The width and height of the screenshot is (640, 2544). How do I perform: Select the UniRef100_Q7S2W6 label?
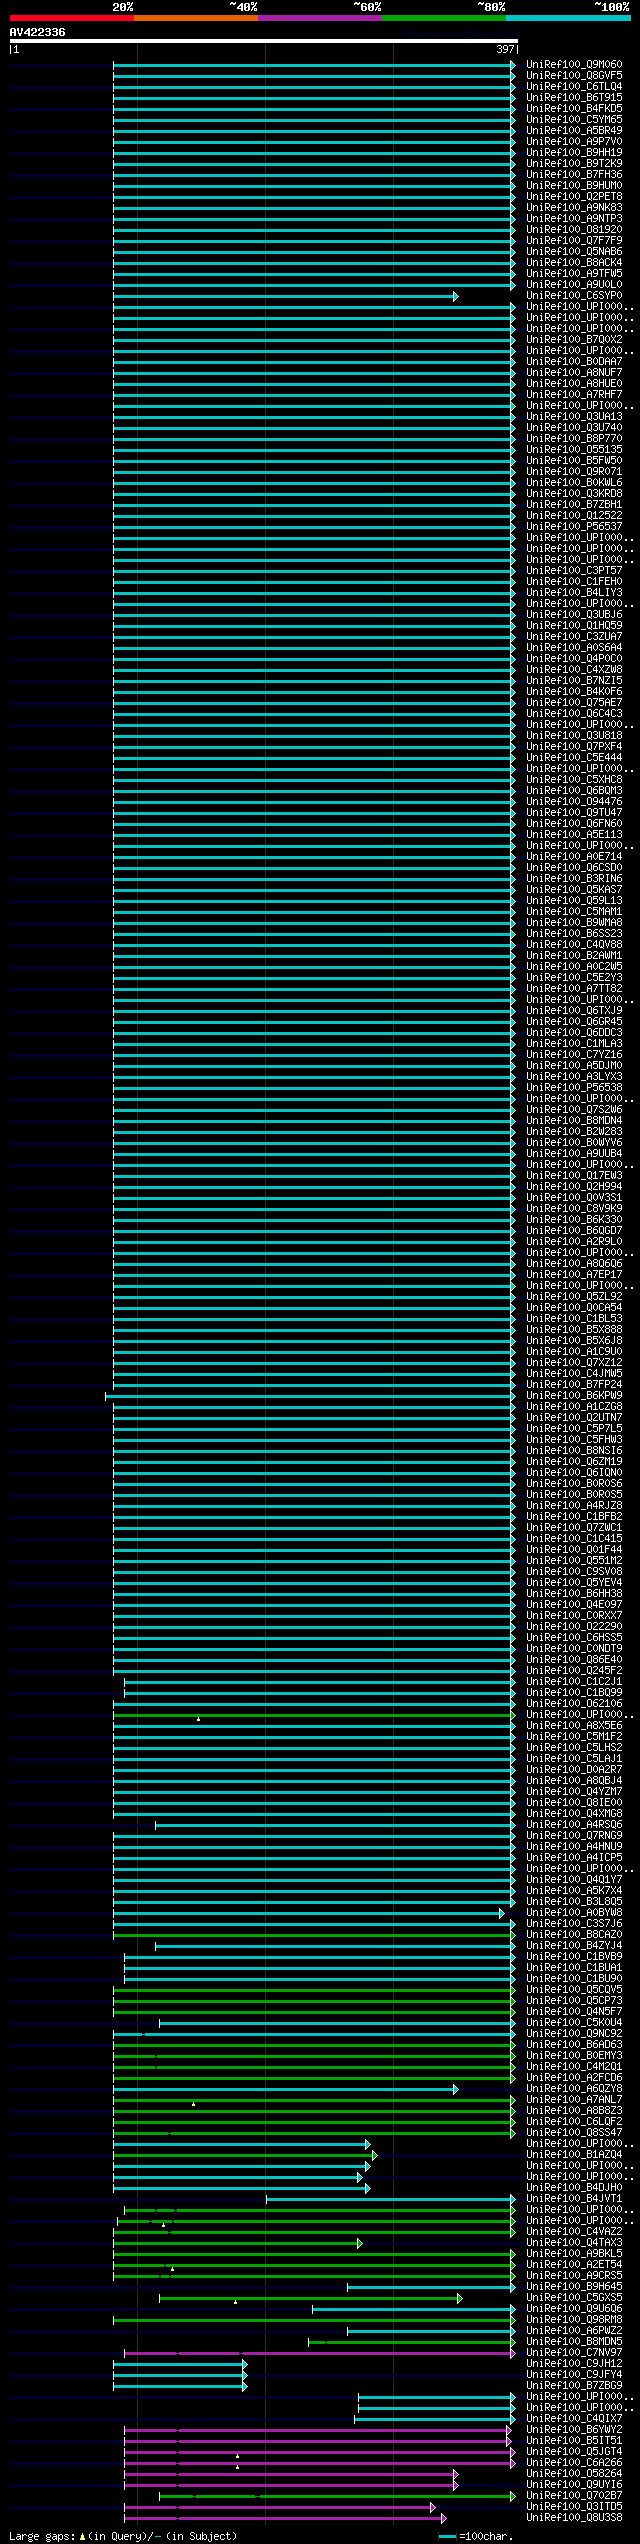[574, 1110]
